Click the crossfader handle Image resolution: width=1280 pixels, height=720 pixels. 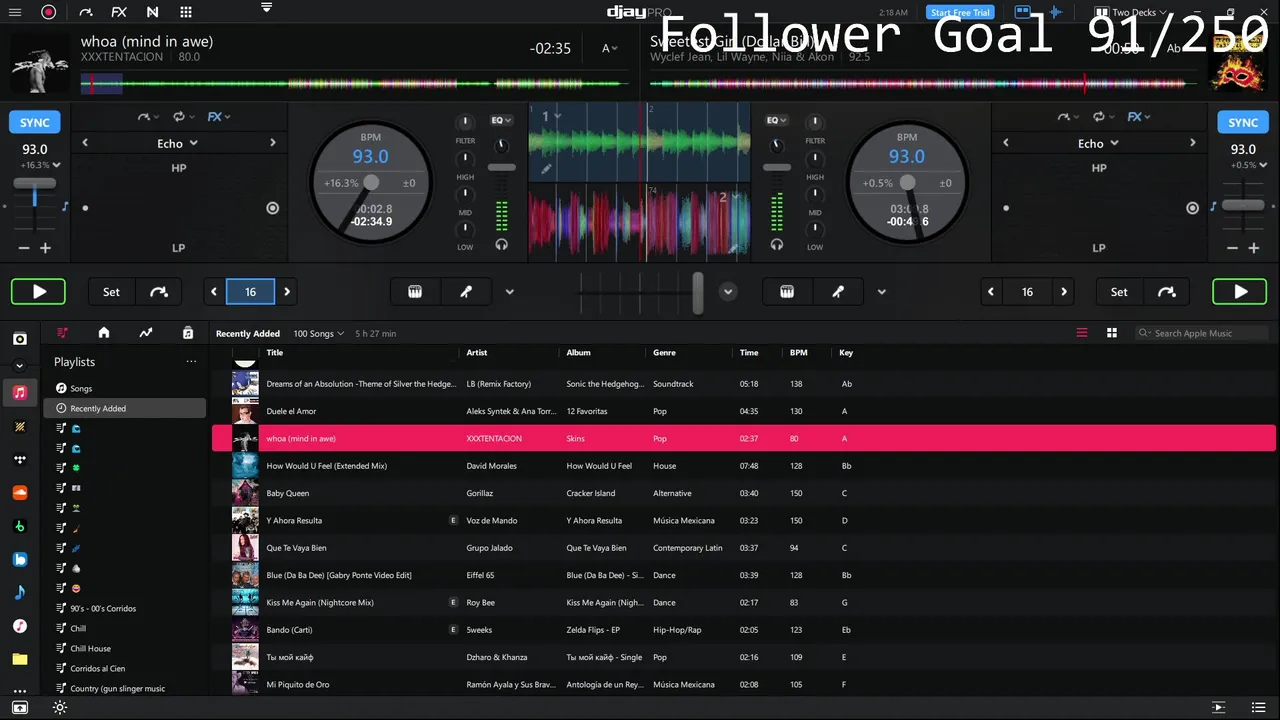tap(698, 292)
